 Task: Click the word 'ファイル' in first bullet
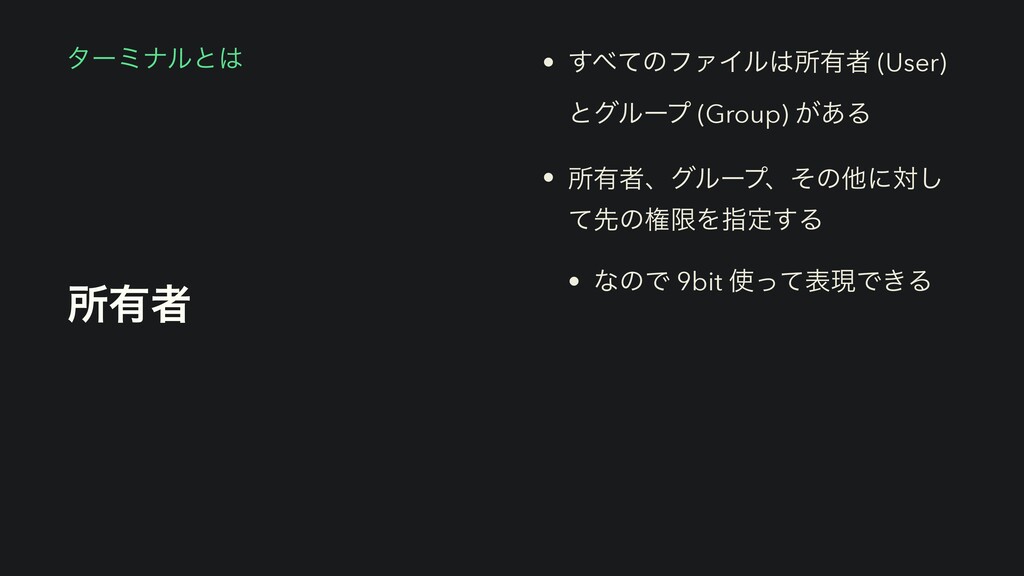coord(715,65)
